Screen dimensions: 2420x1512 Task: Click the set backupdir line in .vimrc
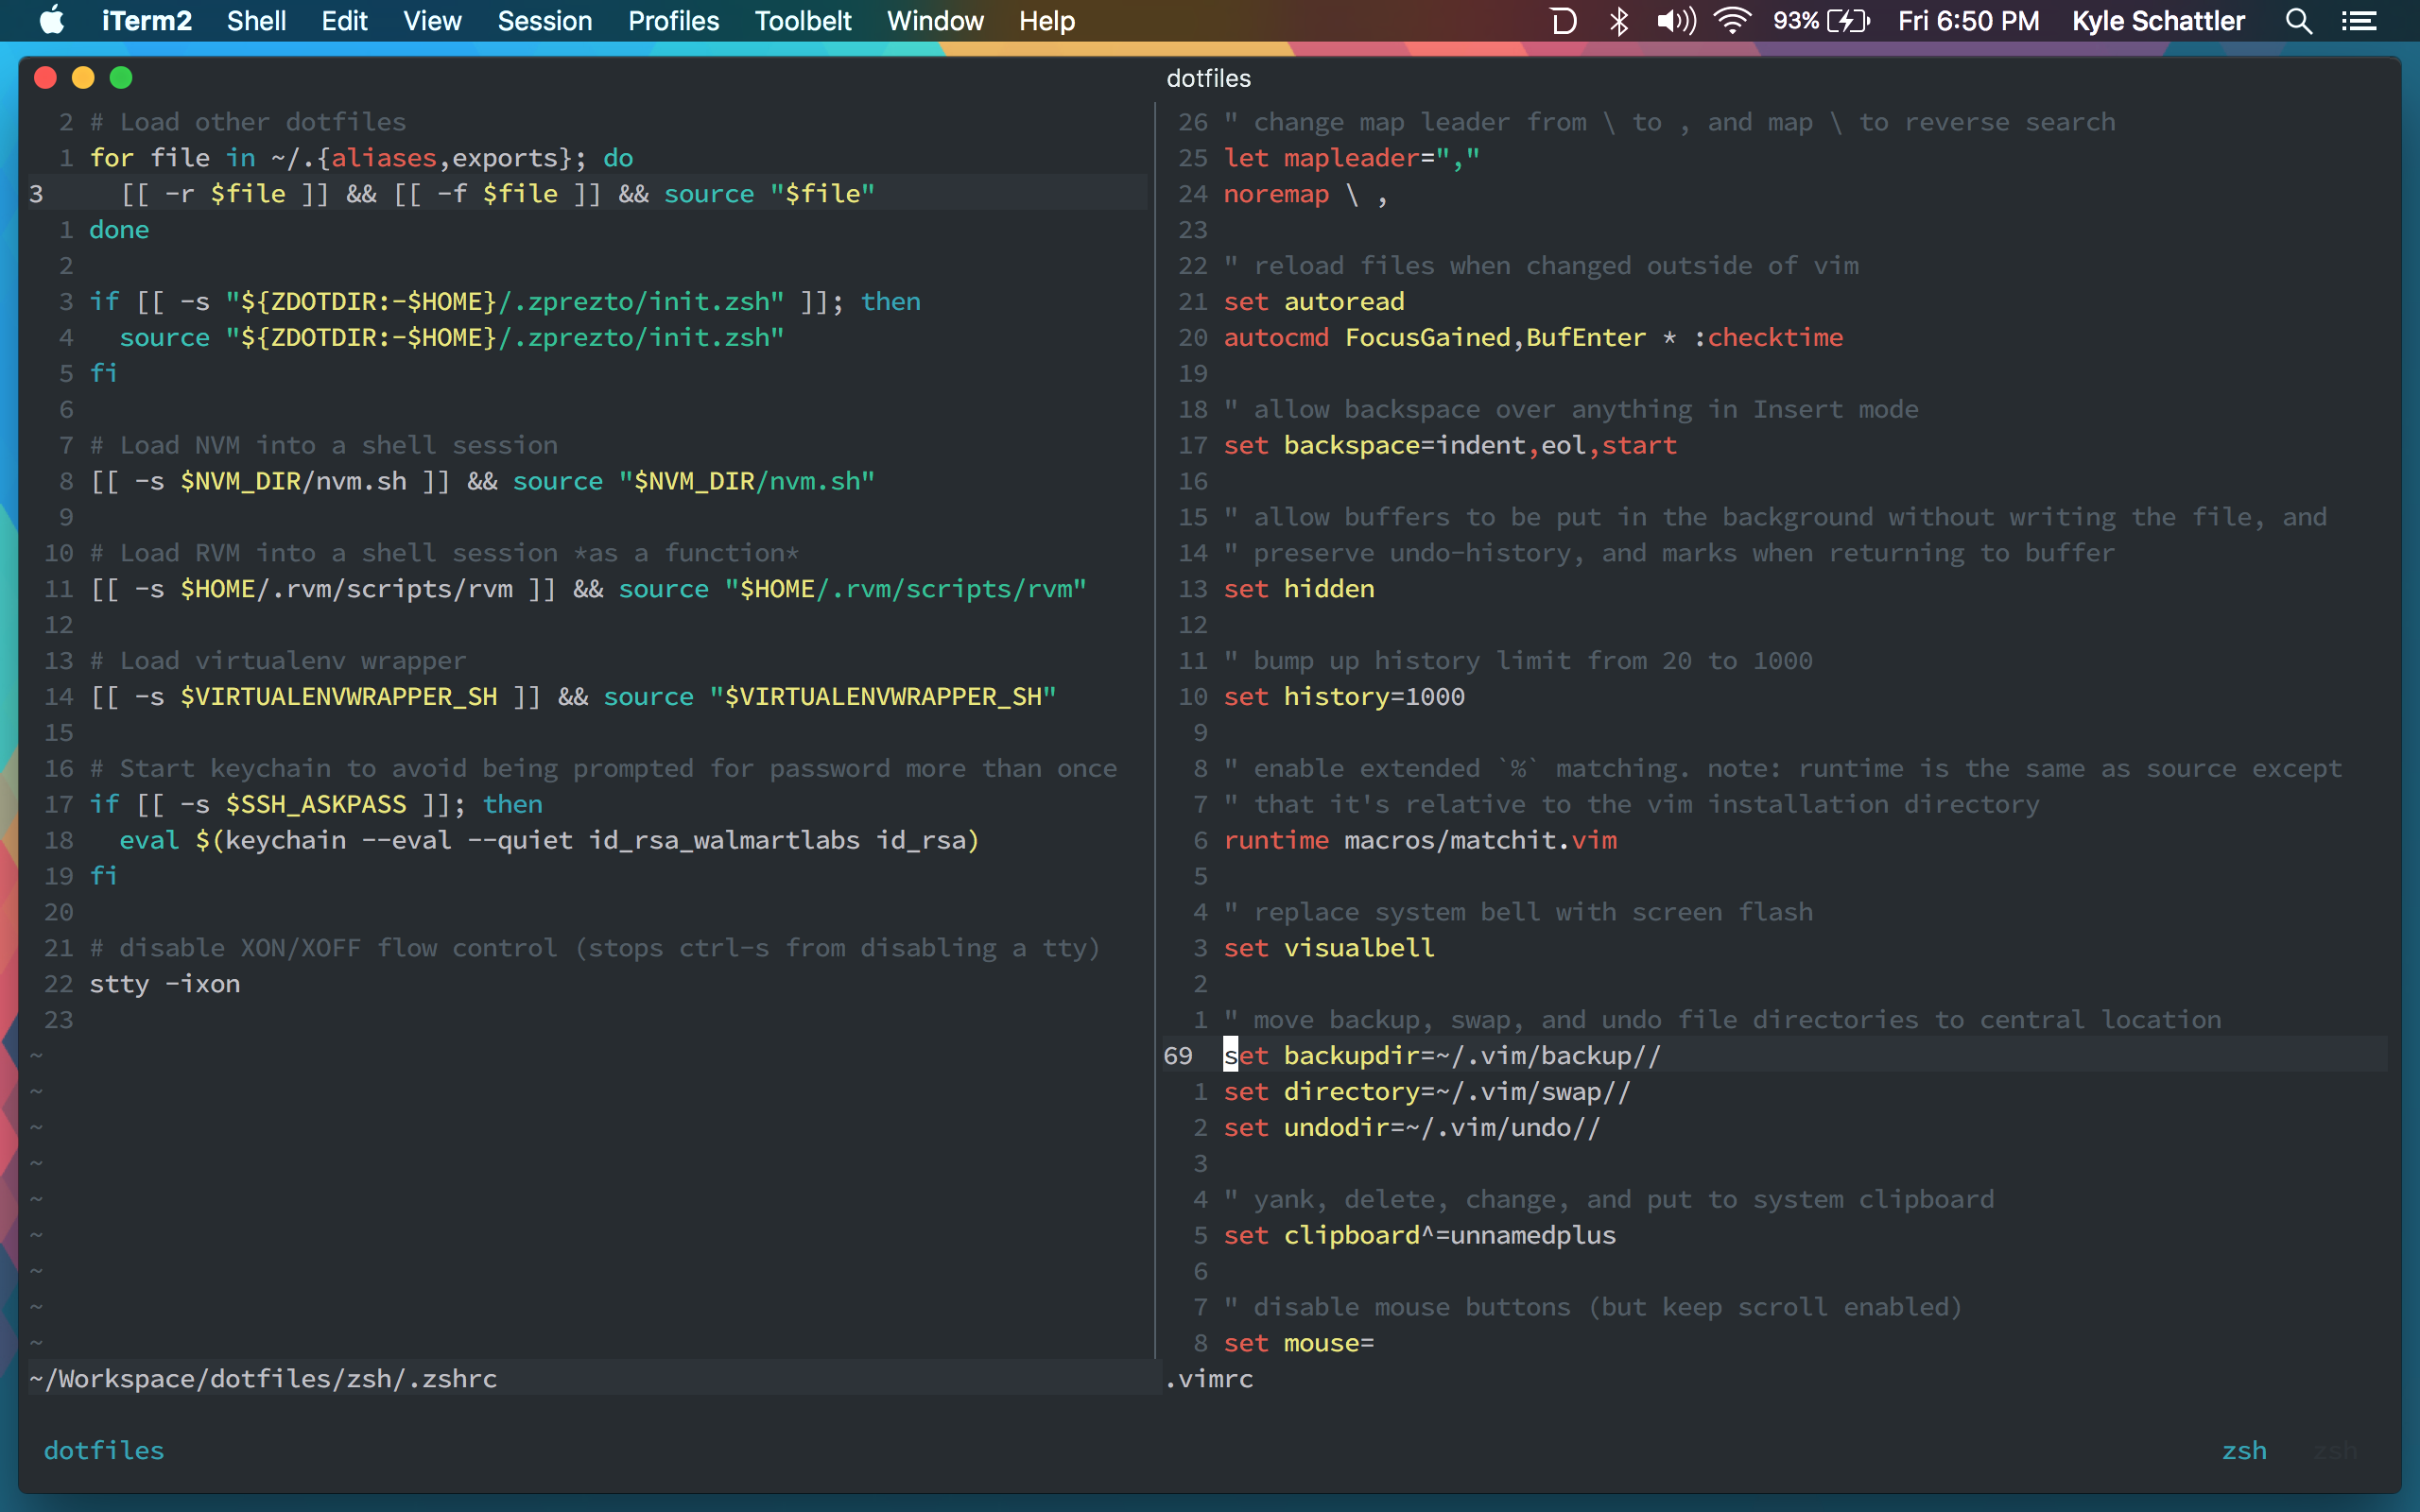[x=1440, y=1055]
